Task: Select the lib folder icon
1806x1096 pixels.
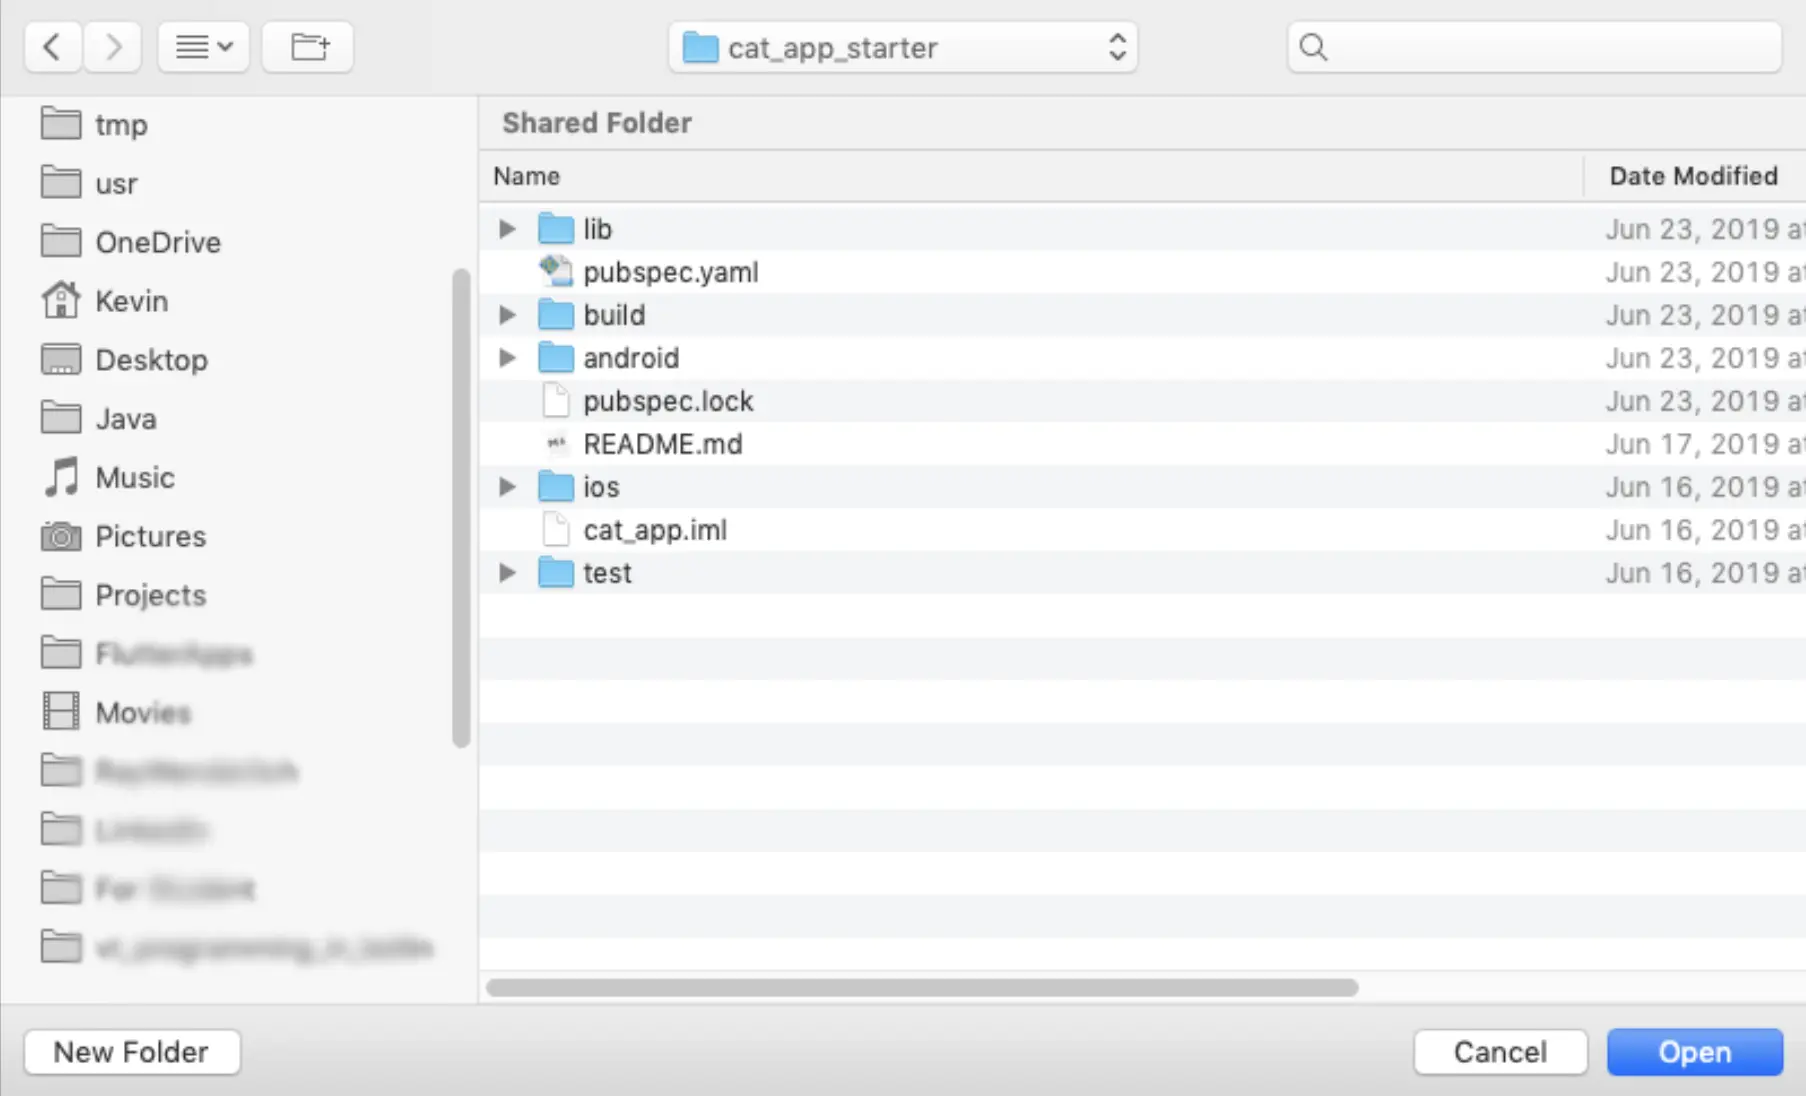Action: pyautogui.click(x=556, y=229)
